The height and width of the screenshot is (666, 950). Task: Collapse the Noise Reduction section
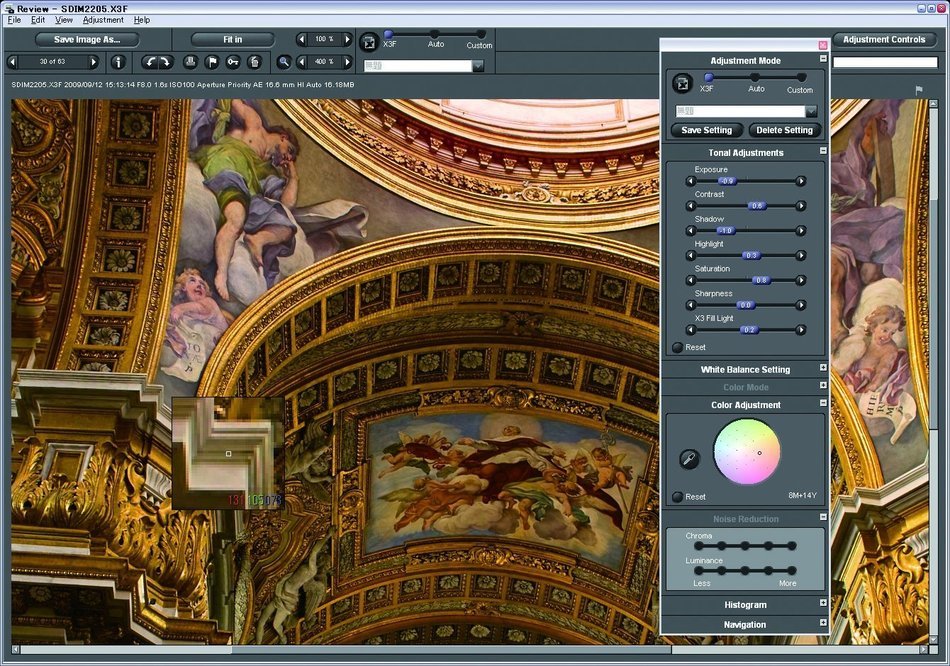[x=823, y=517]
